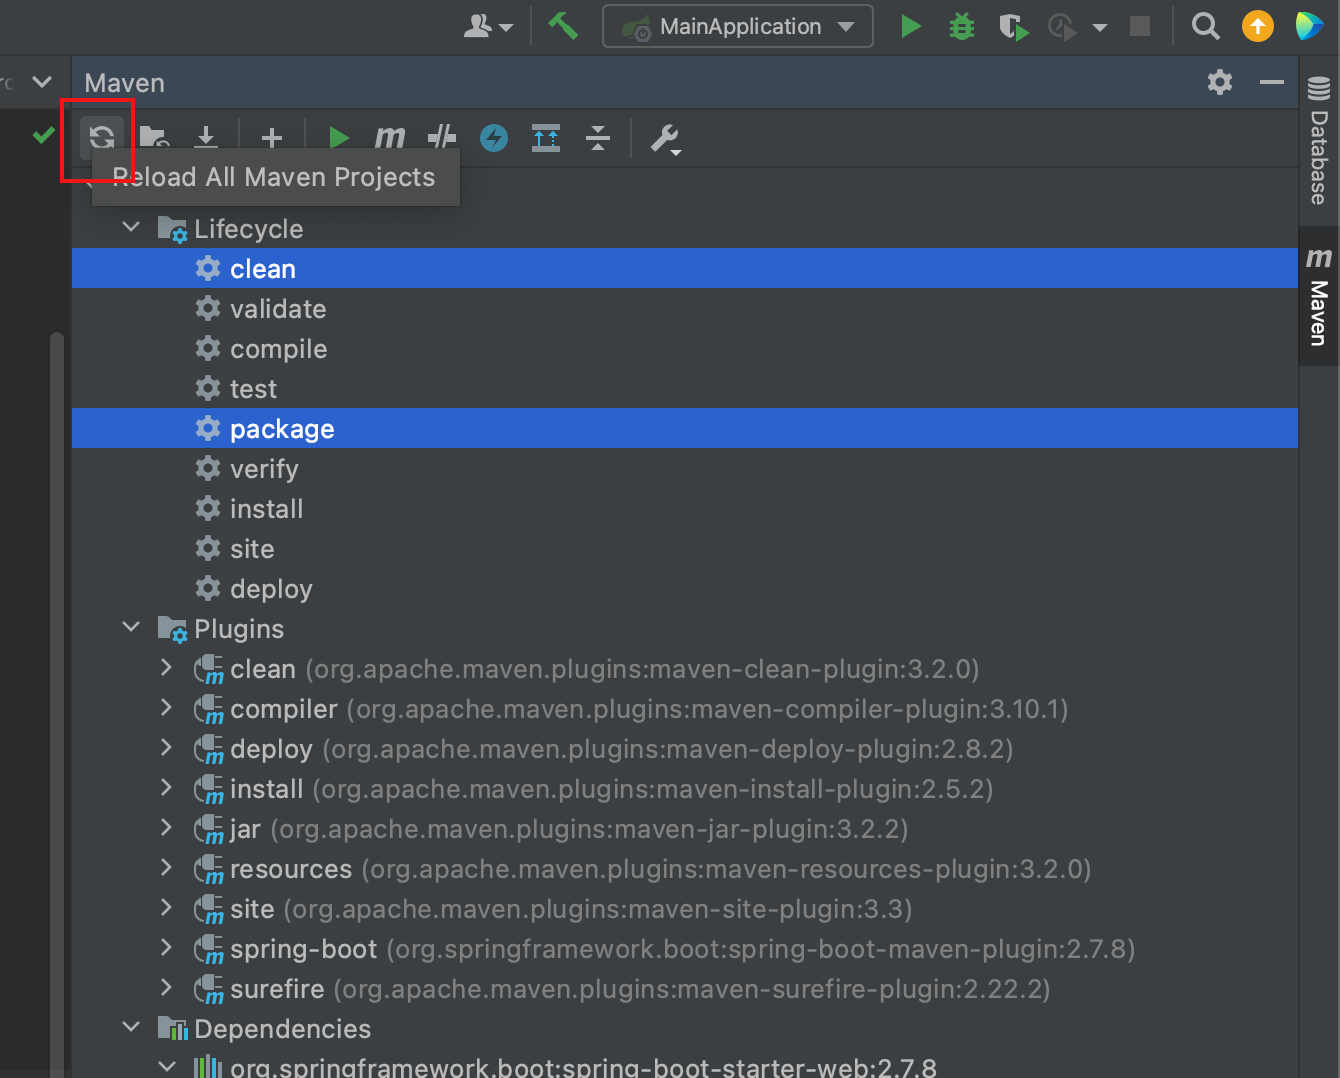
Task: Click the Lifecycle folder label
Action: pyautogui.click(x=248, y=229)
